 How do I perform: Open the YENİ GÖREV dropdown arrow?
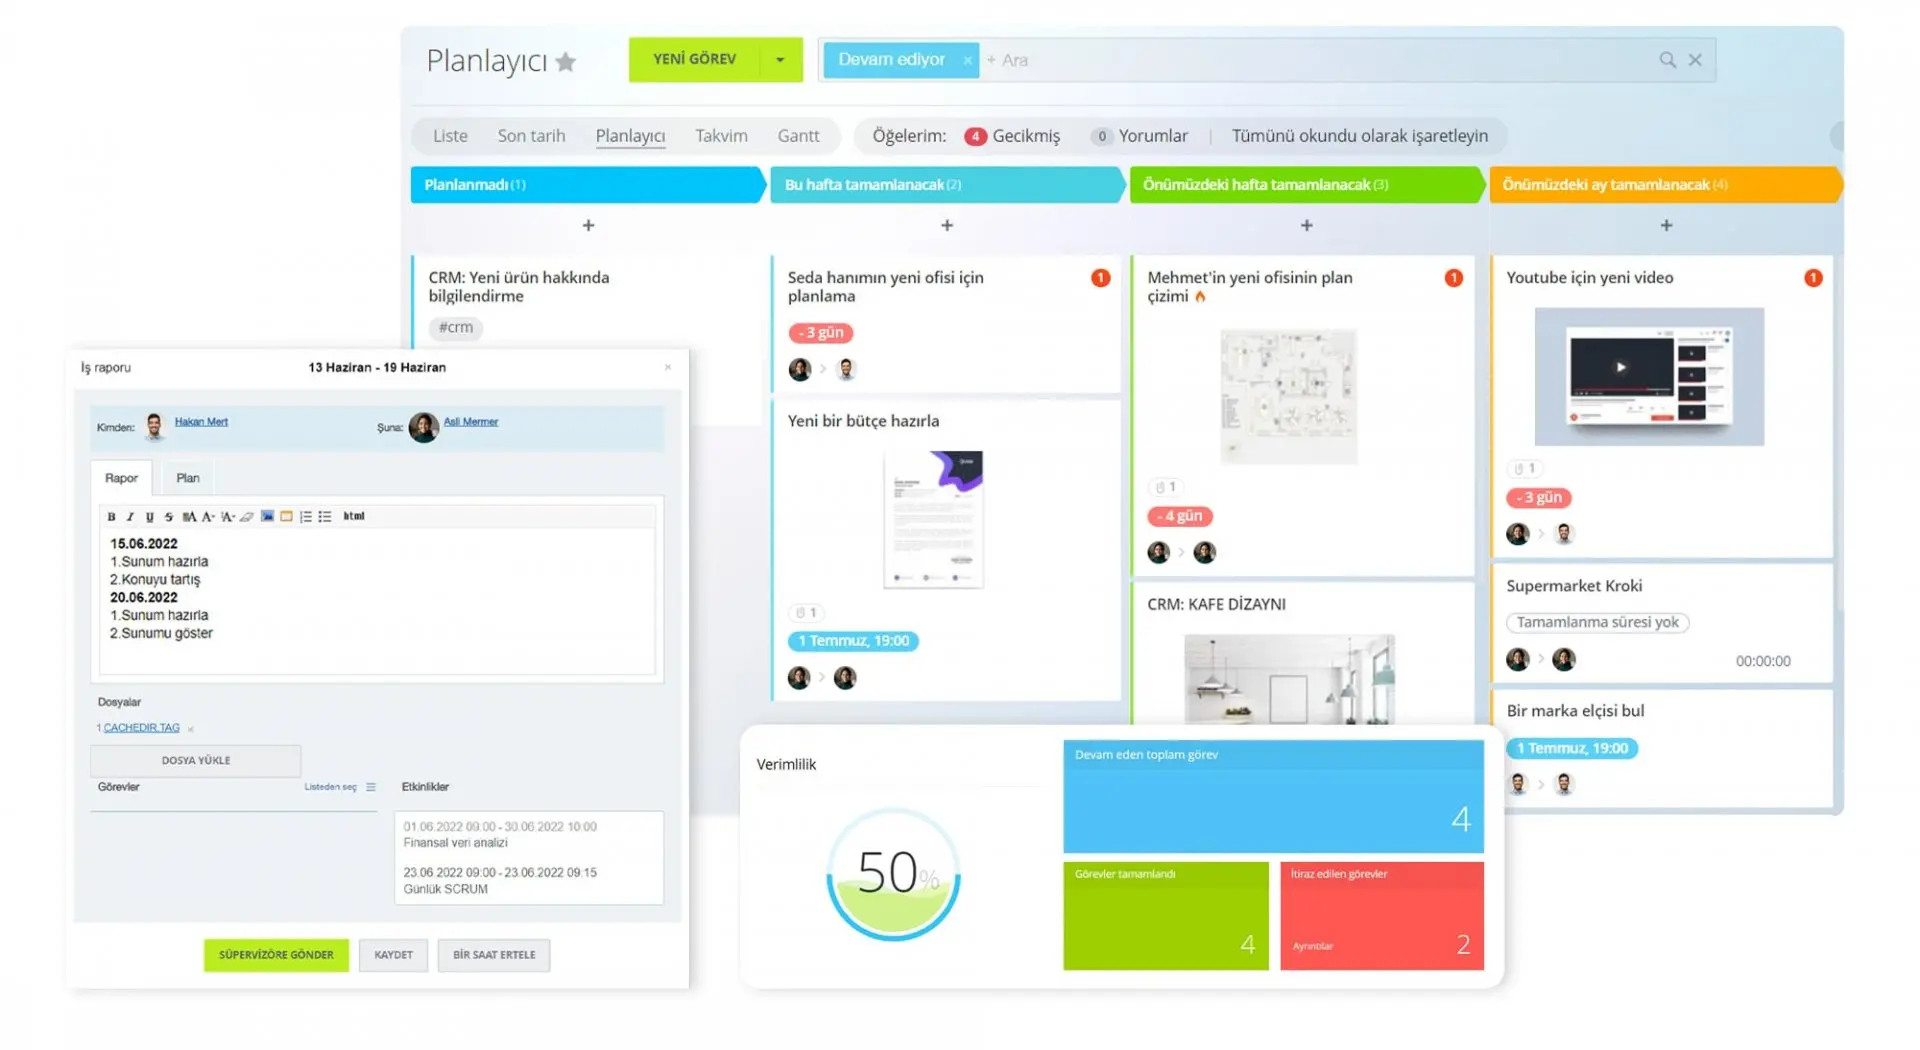780,60
